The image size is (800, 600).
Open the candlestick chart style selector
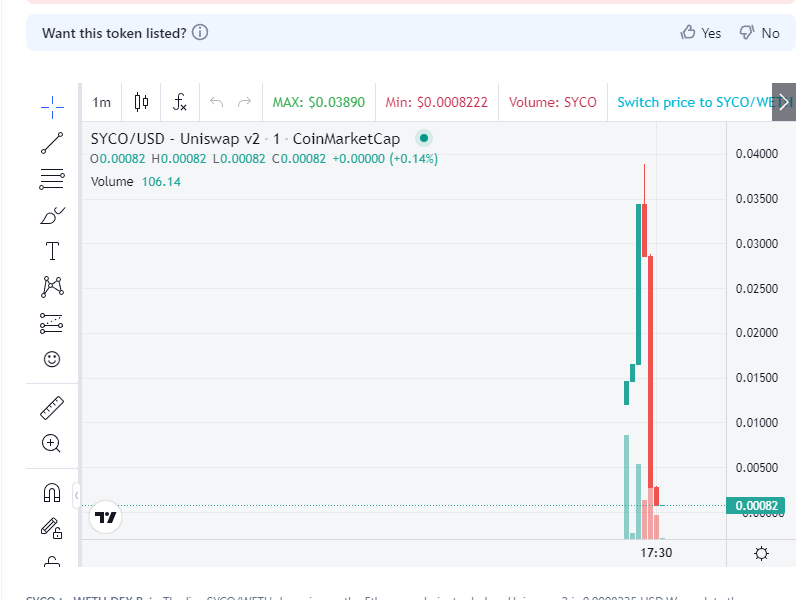140,101
